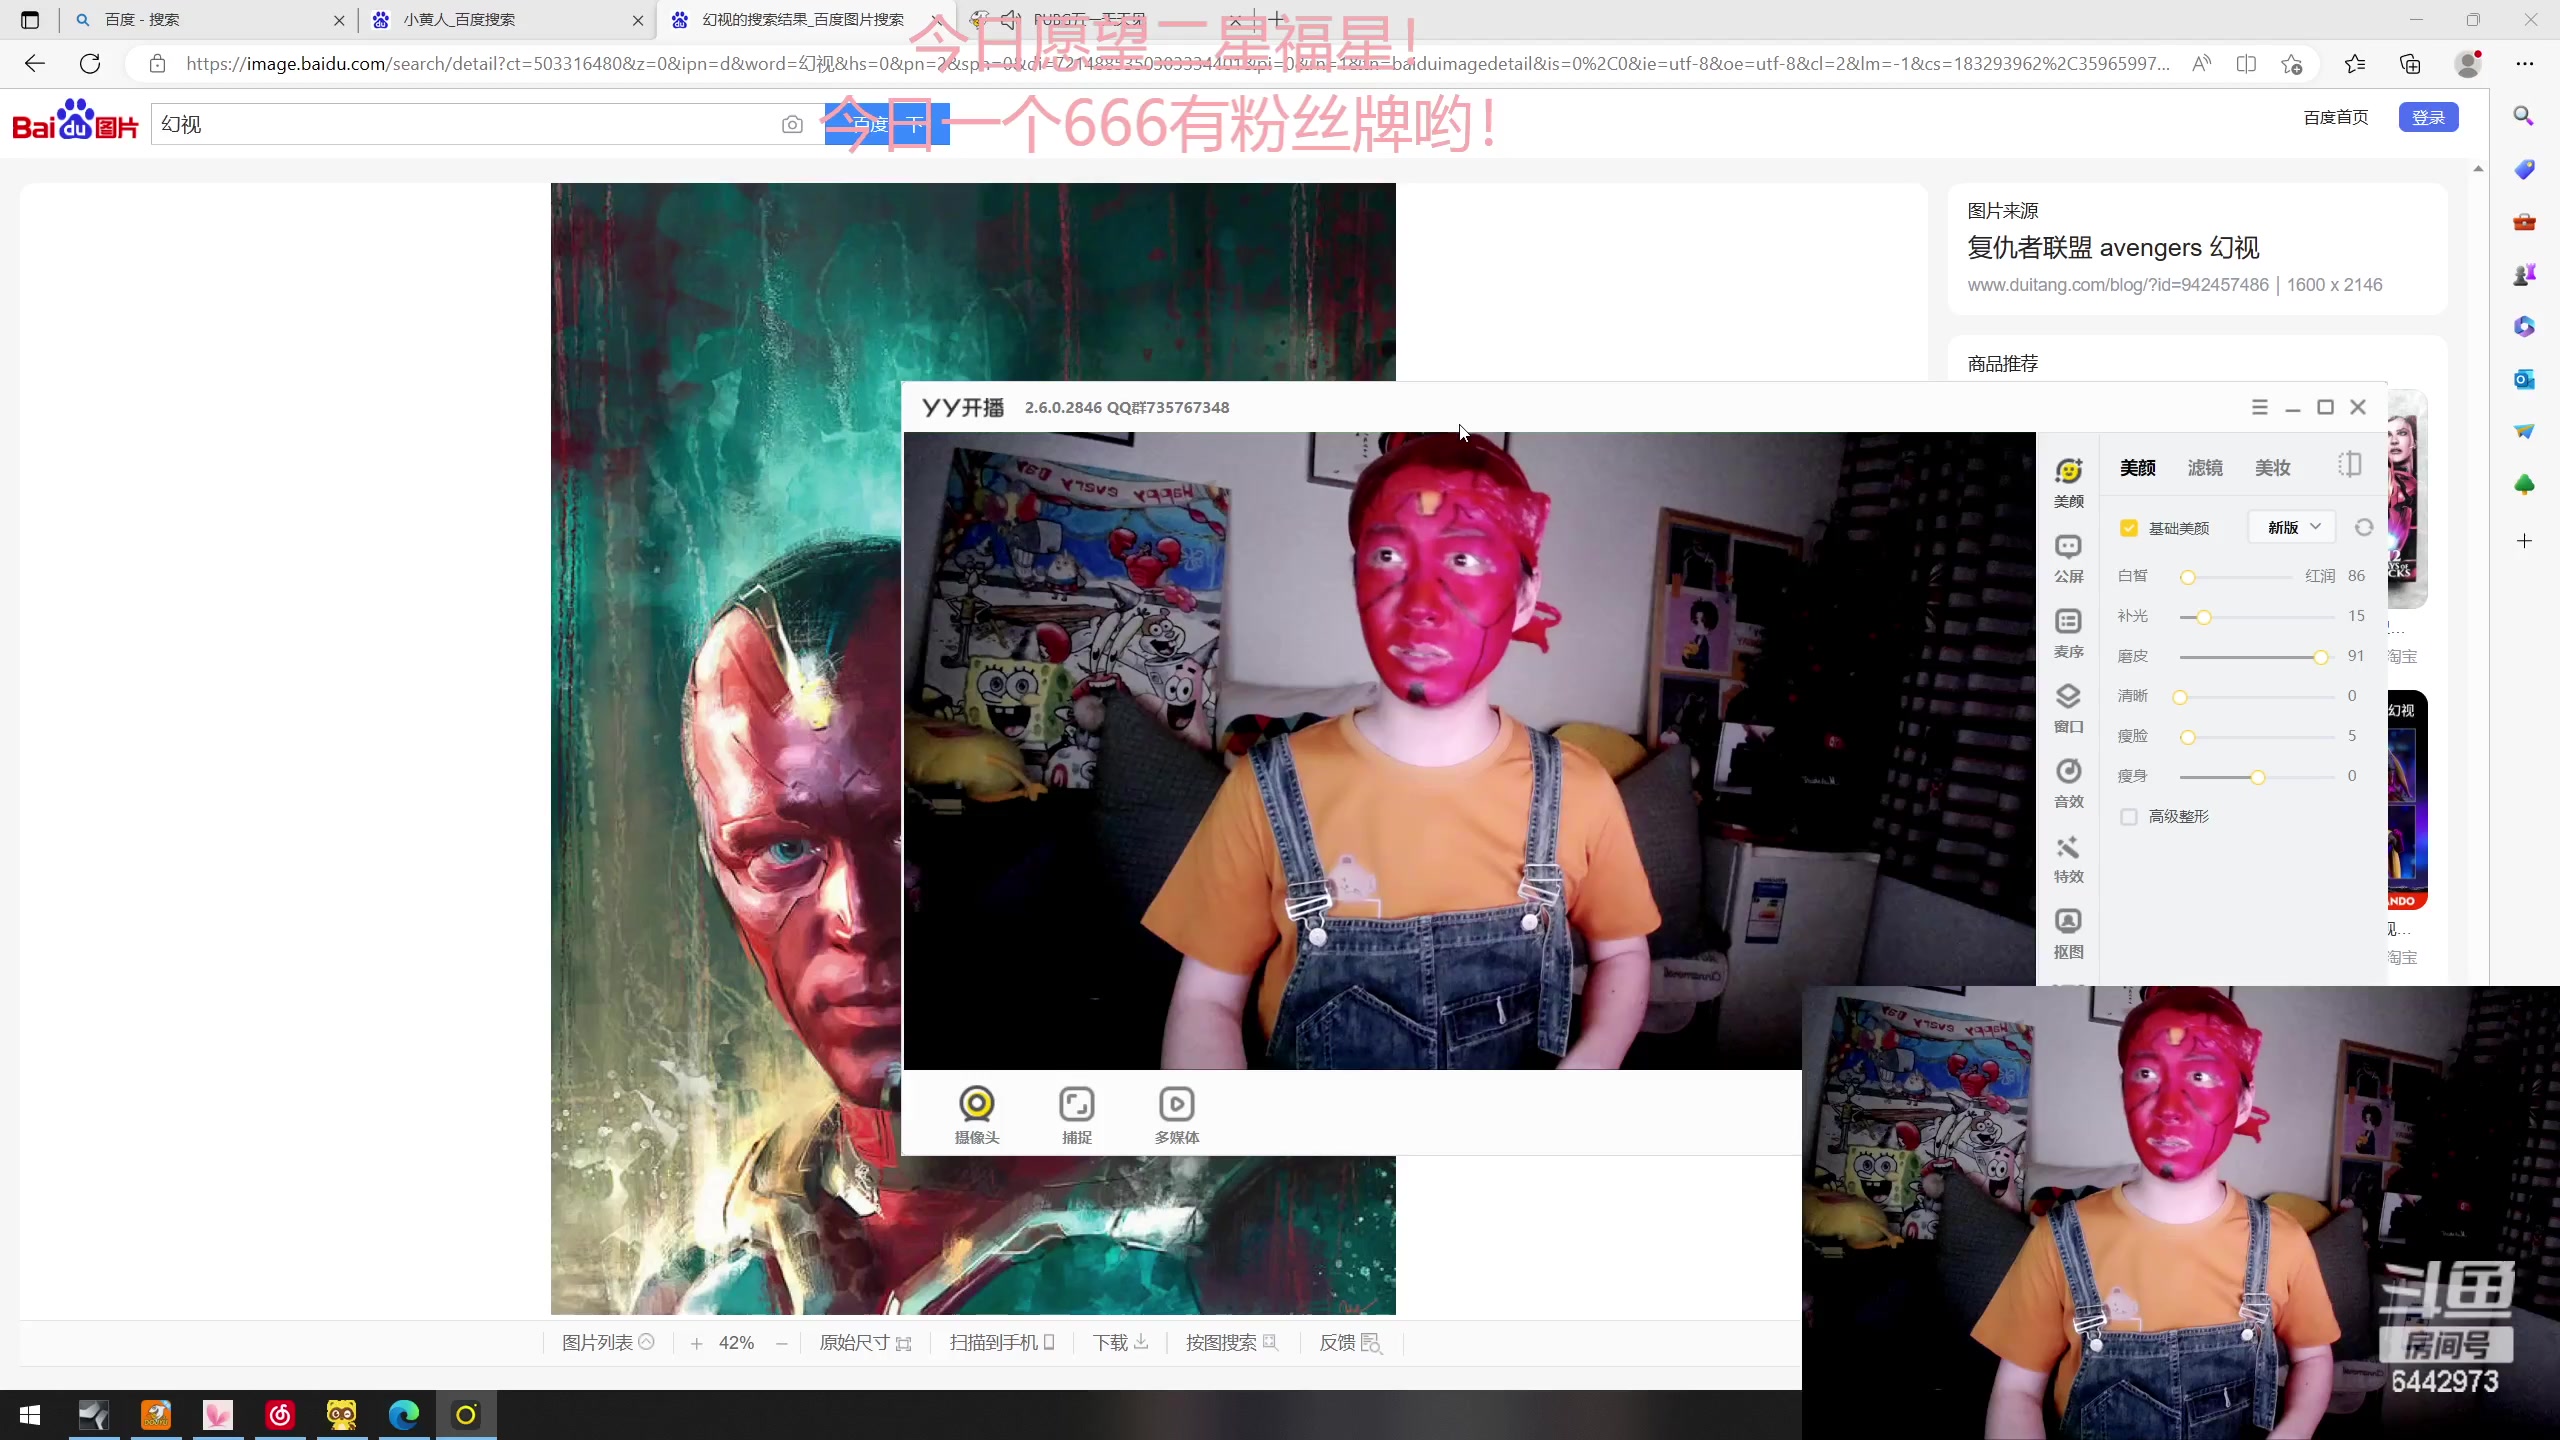Open Edge read aloud icon
The image size is (2560, 1440).
point(2201,64)
